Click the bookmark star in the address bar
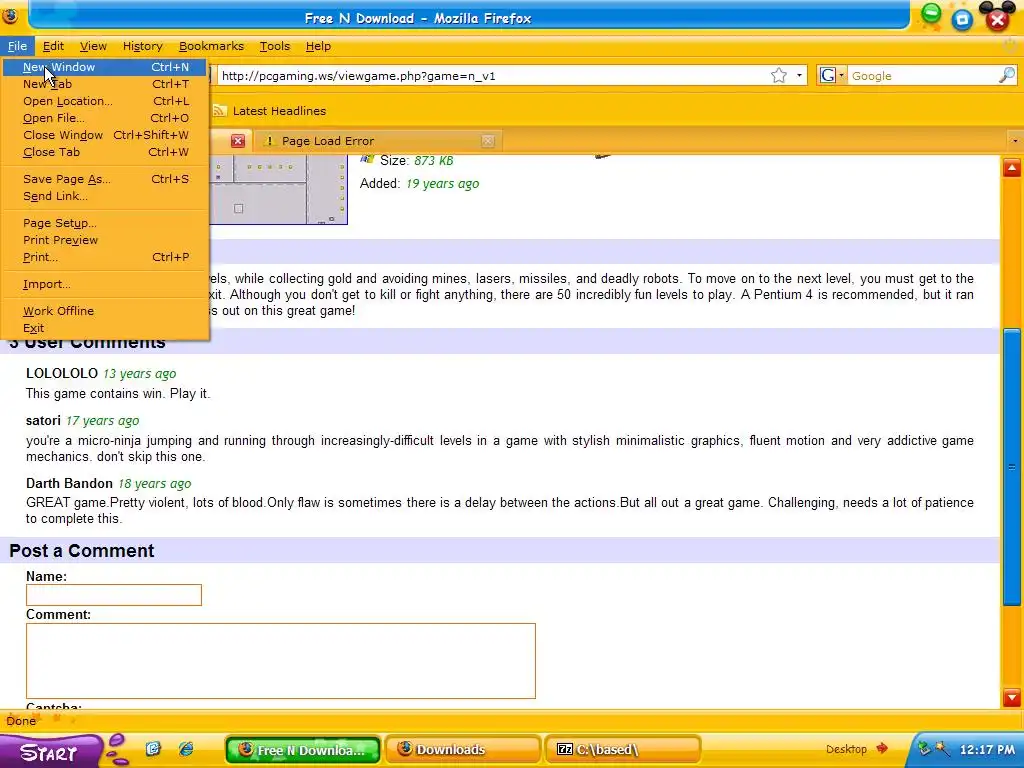The image size is (1024, 768). click(x=778, y=76)
